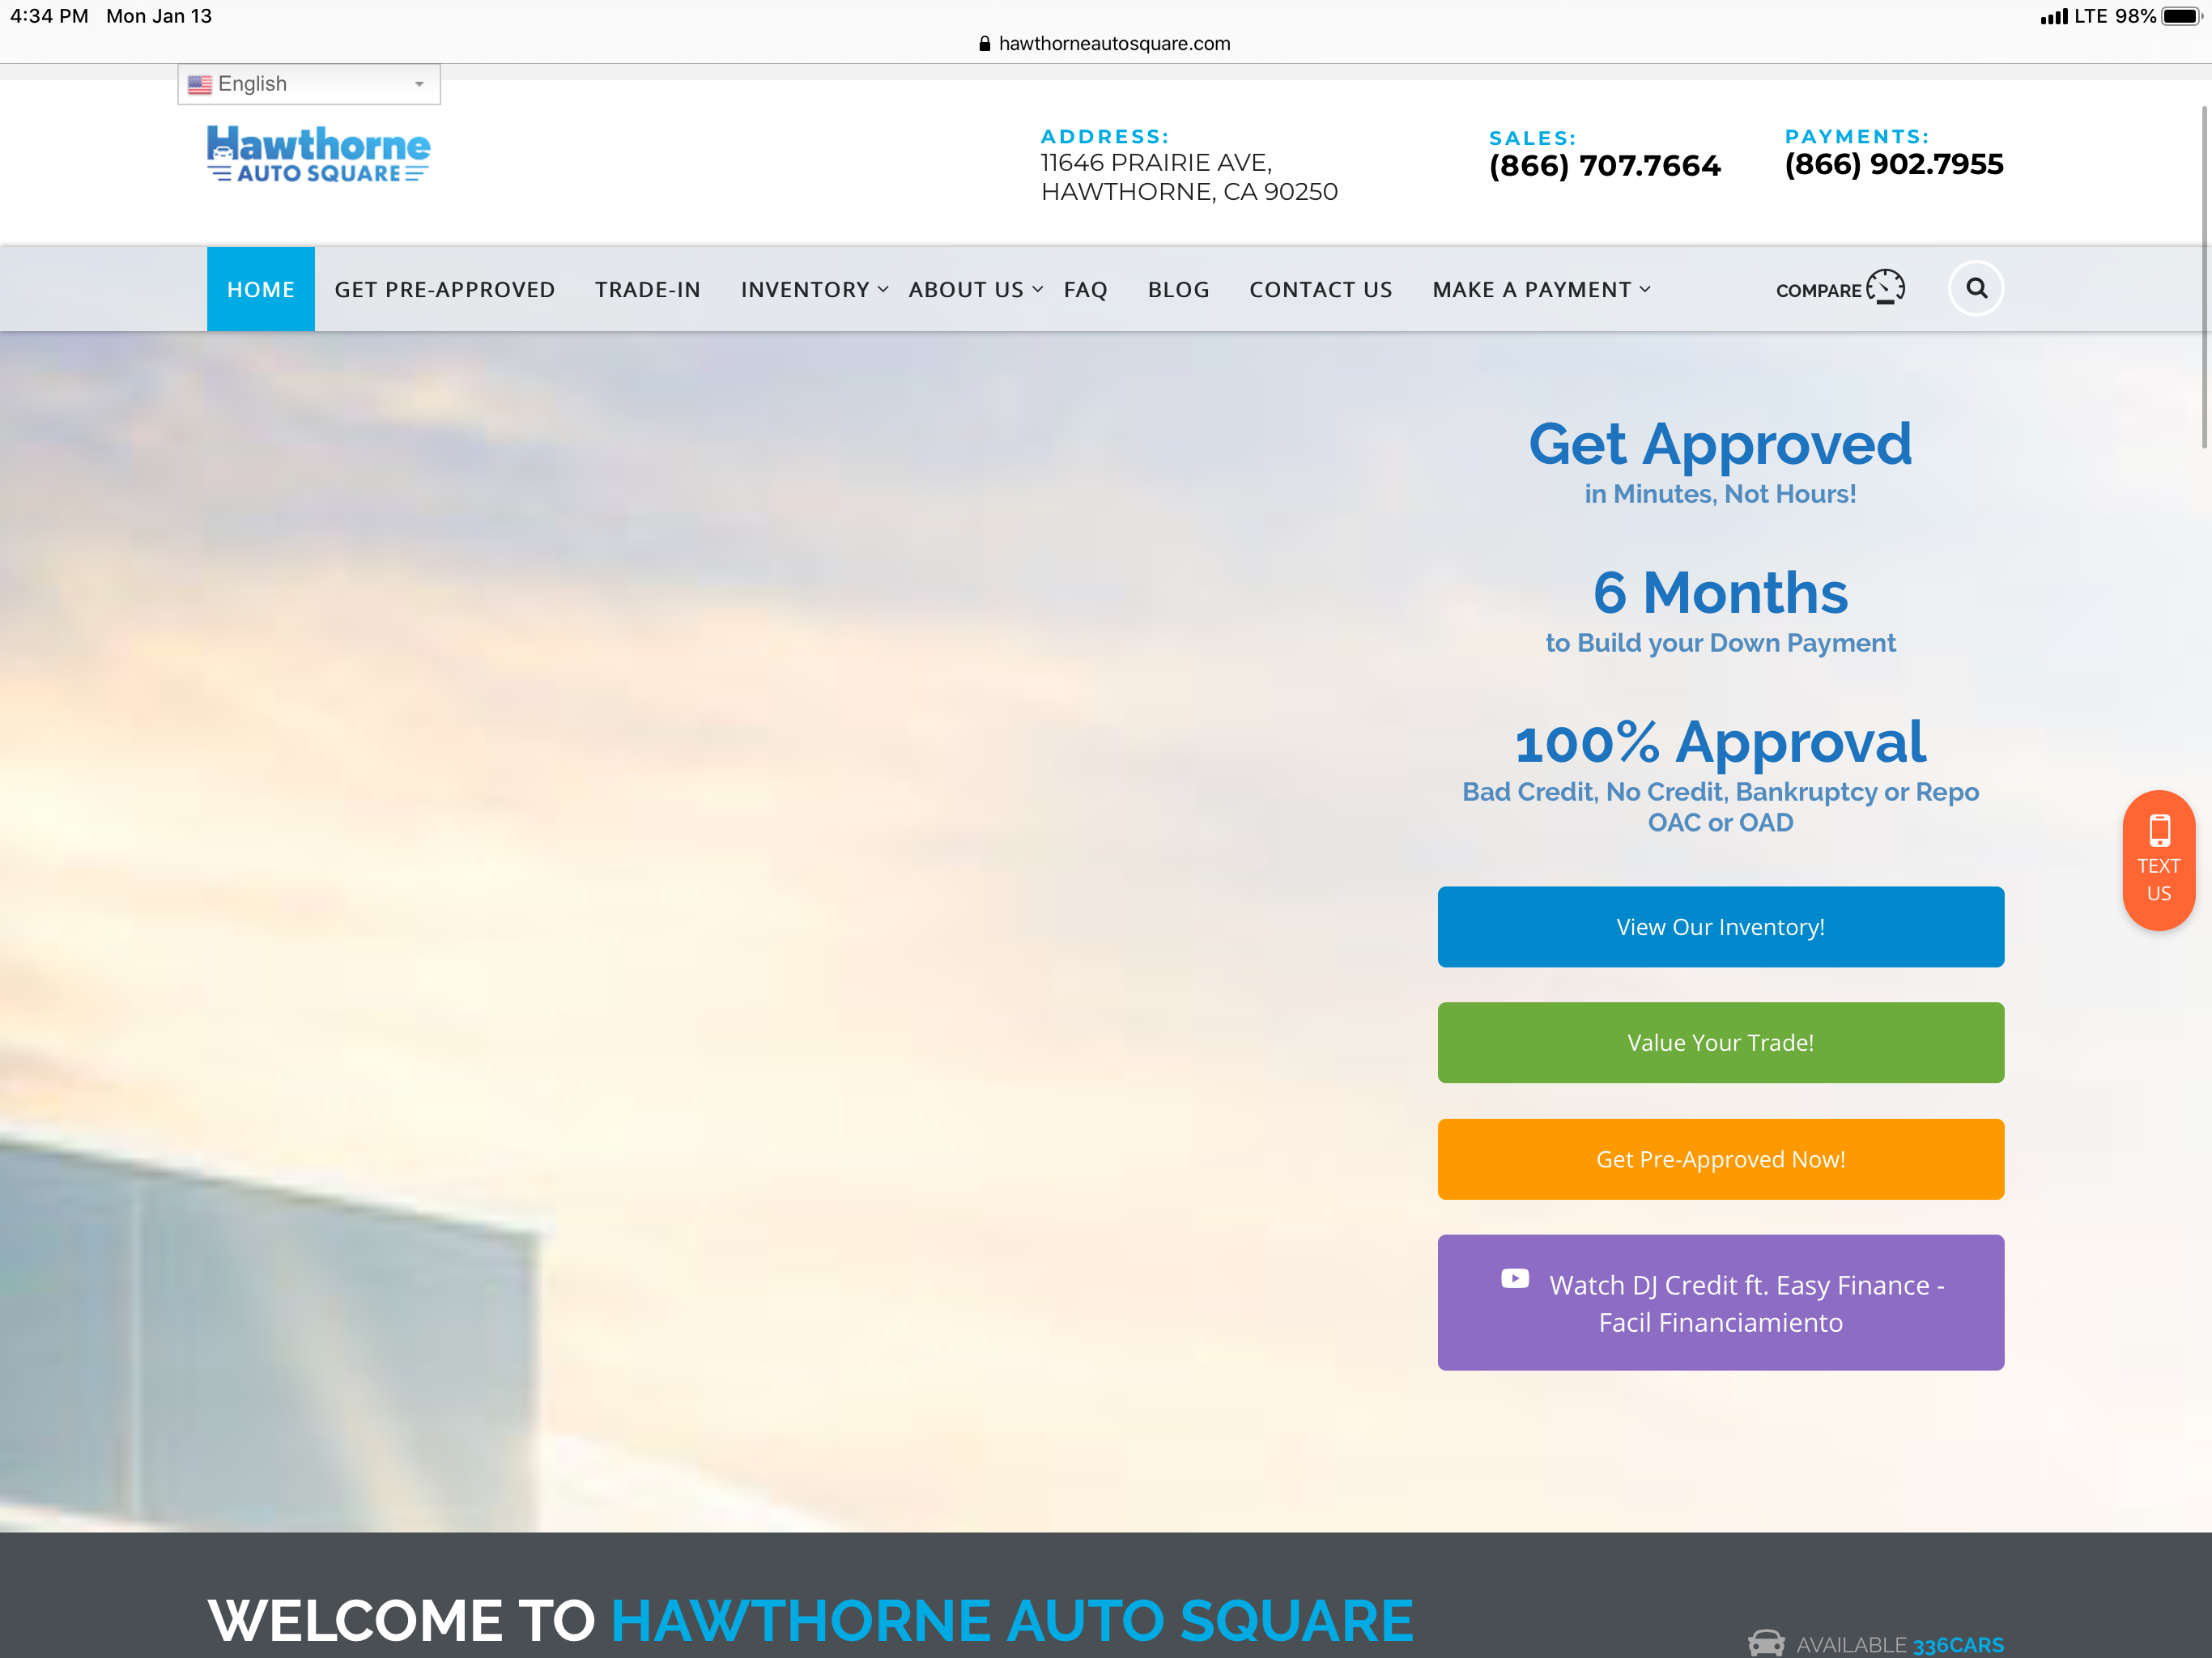
Task: Click the 6 Months heading
Action: 1720,592
